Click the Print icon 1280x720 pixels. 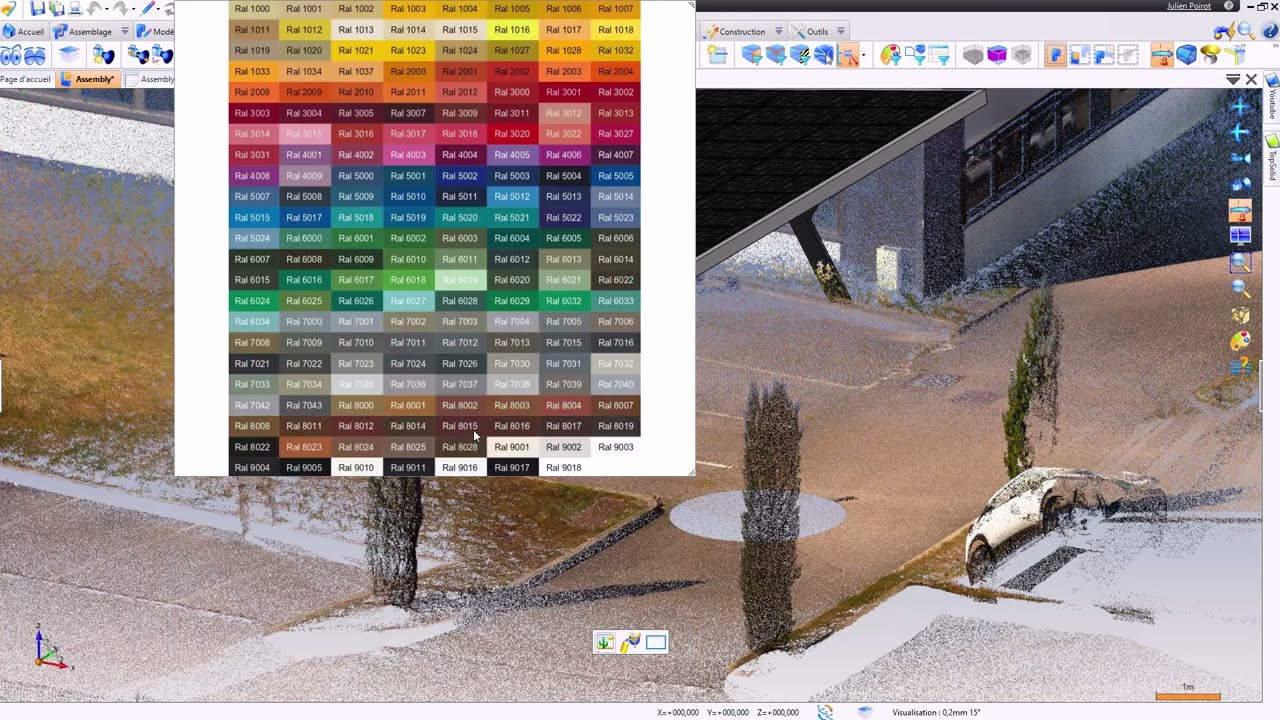[75, 9]
